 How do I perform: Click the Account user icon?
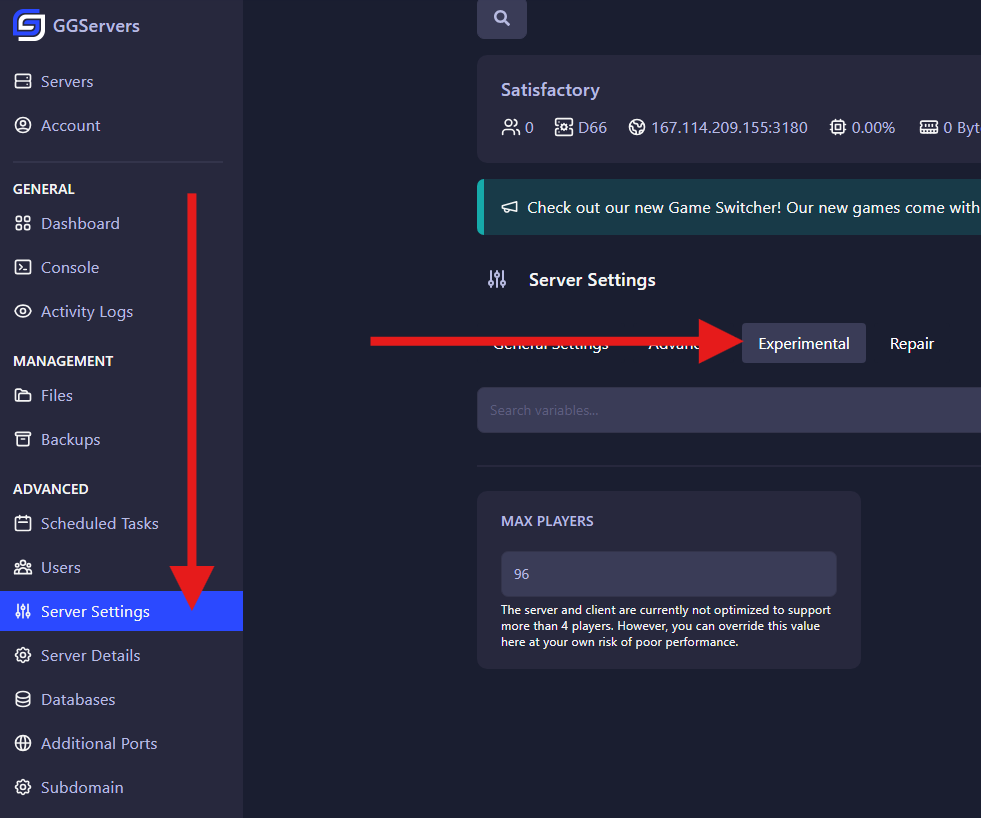pyautogui.click(x=23, y=126)
